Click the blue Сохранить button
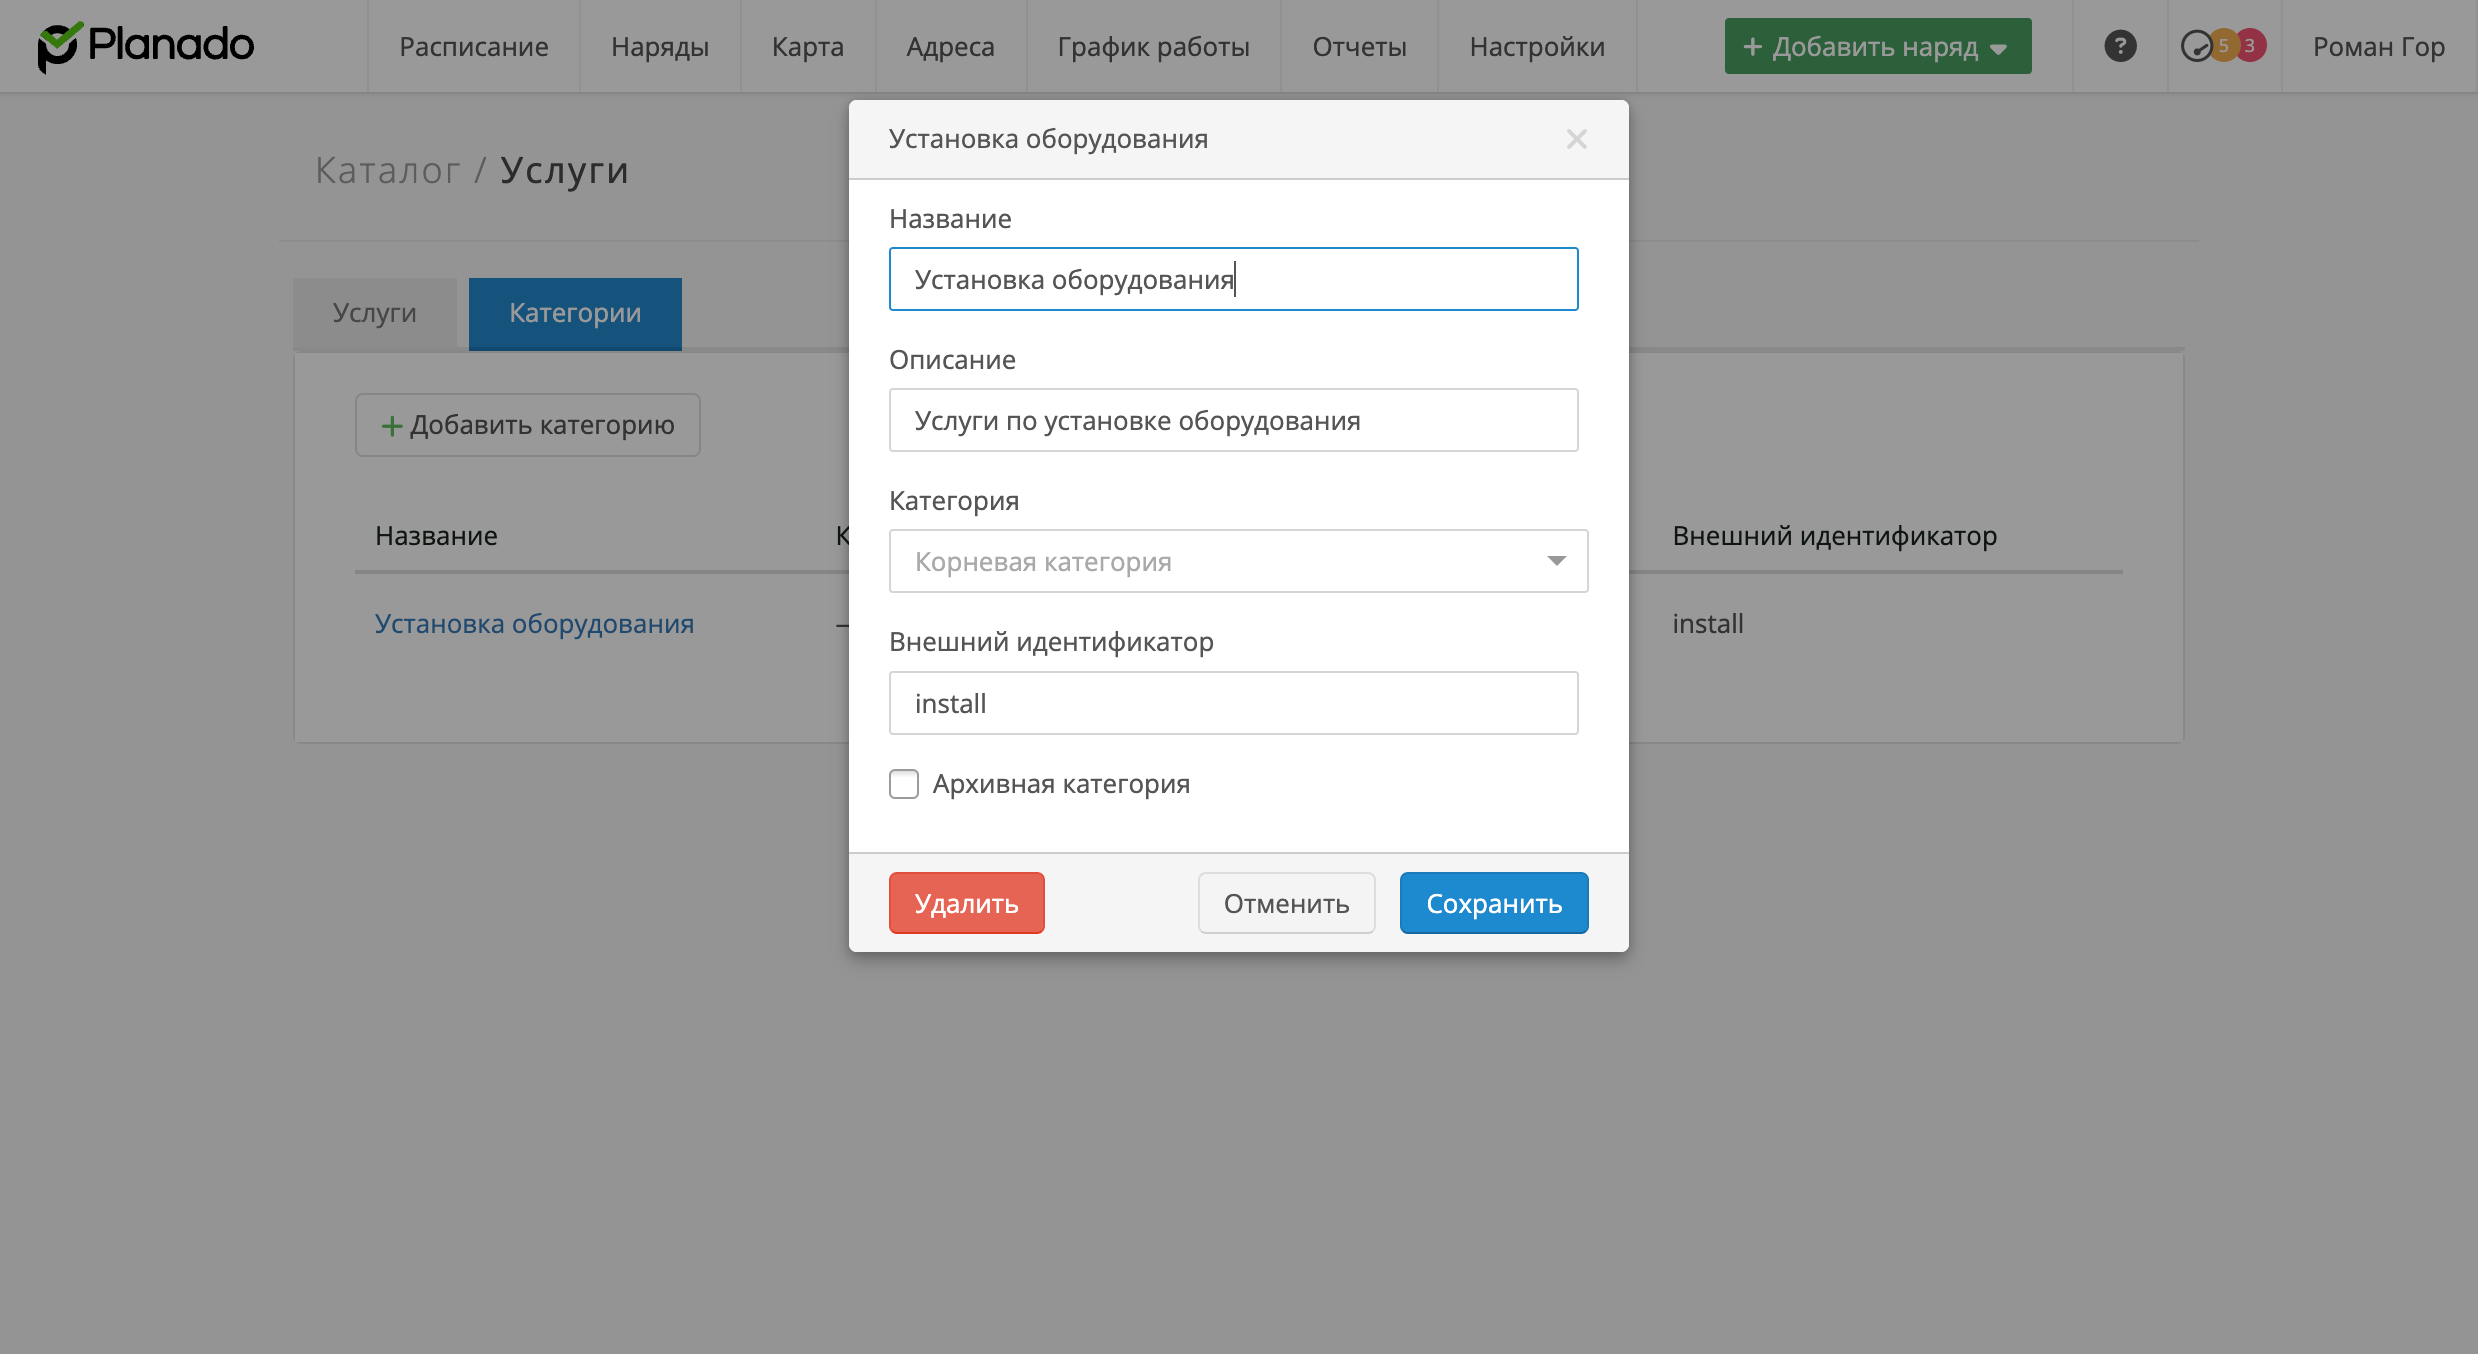2478x1354 pixels. click(1493, 903)
